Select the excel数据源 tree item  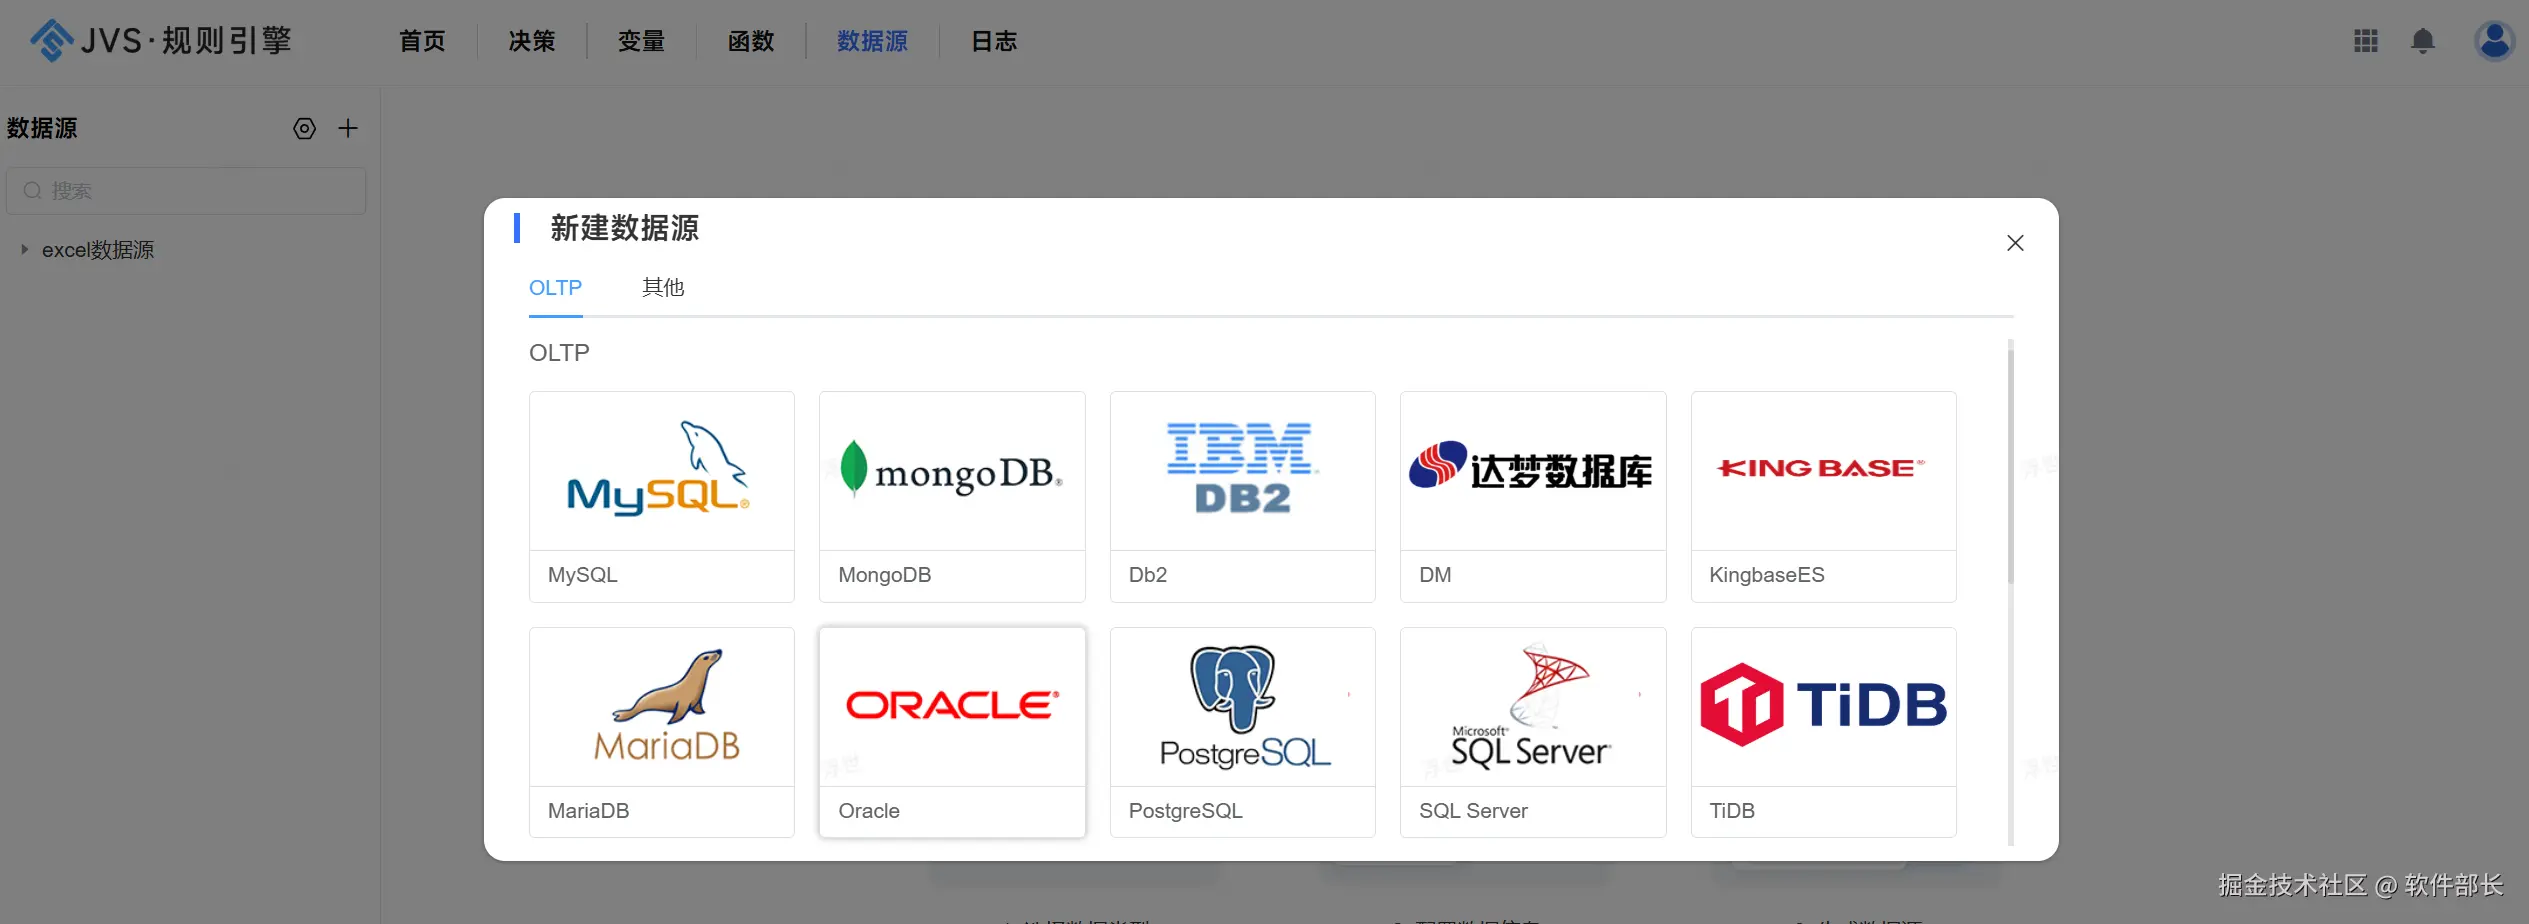coord(98,250)
